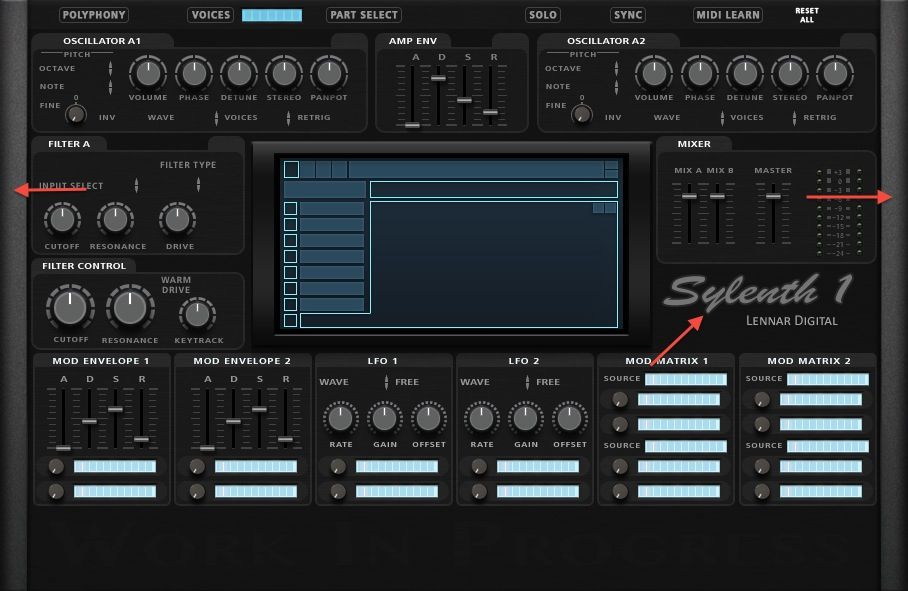Click the Amp Env Sustain slider handle
The width and height of the screenshot is (908, 591).
click(464, 100)
